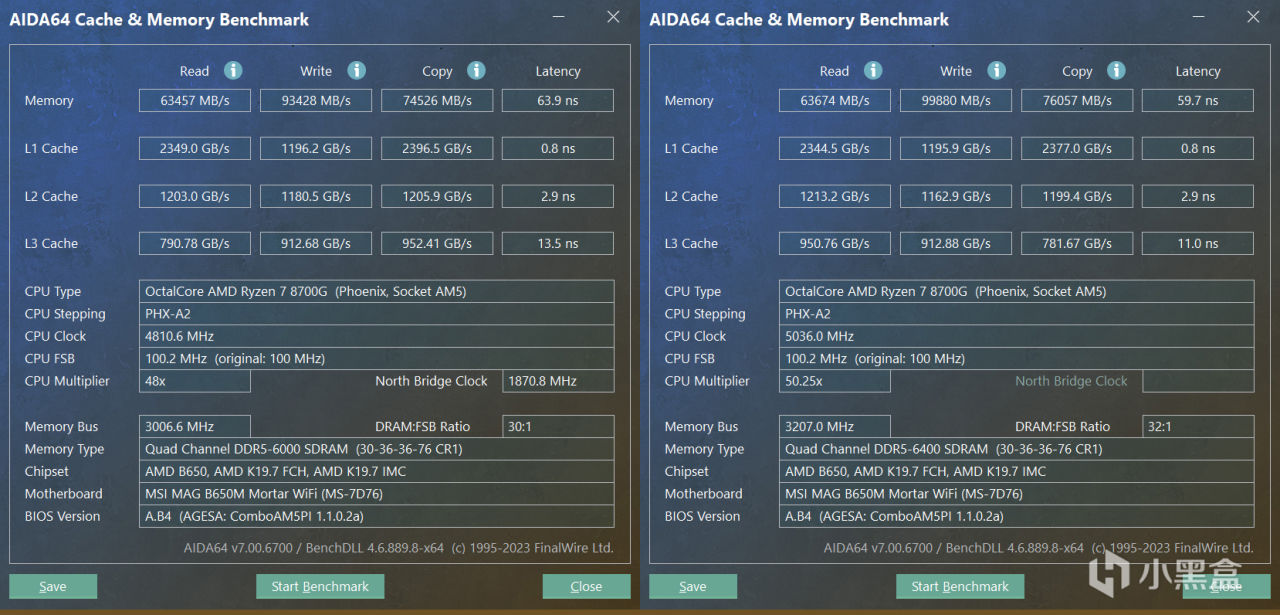Image resolution: width=1280 pixels, height=615 pixels.
Task: Click the Copy info icon in left window
Action: click(x=476, y=70)
